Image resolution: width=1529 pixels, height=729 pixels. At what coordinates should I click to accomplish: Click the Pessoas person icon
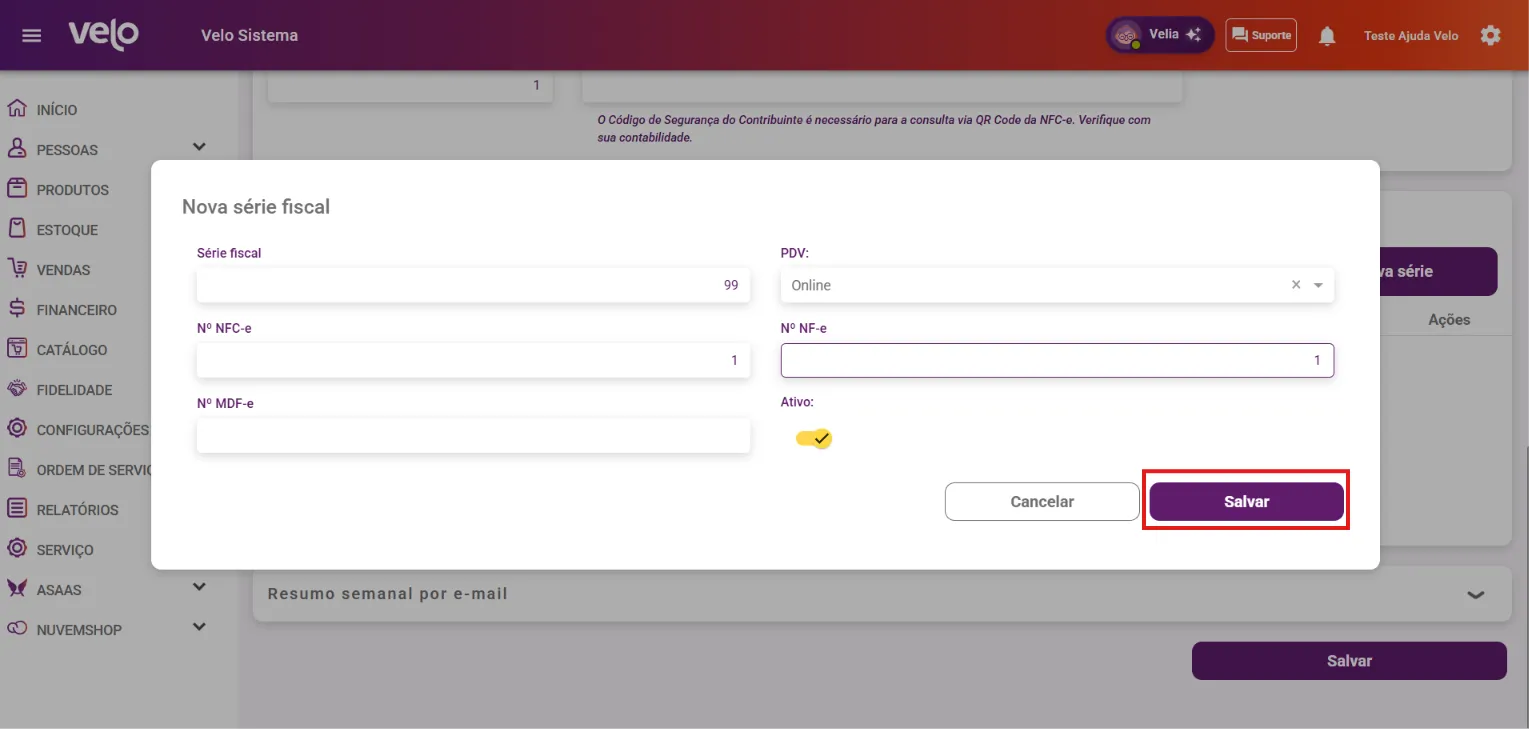point(16,149)
